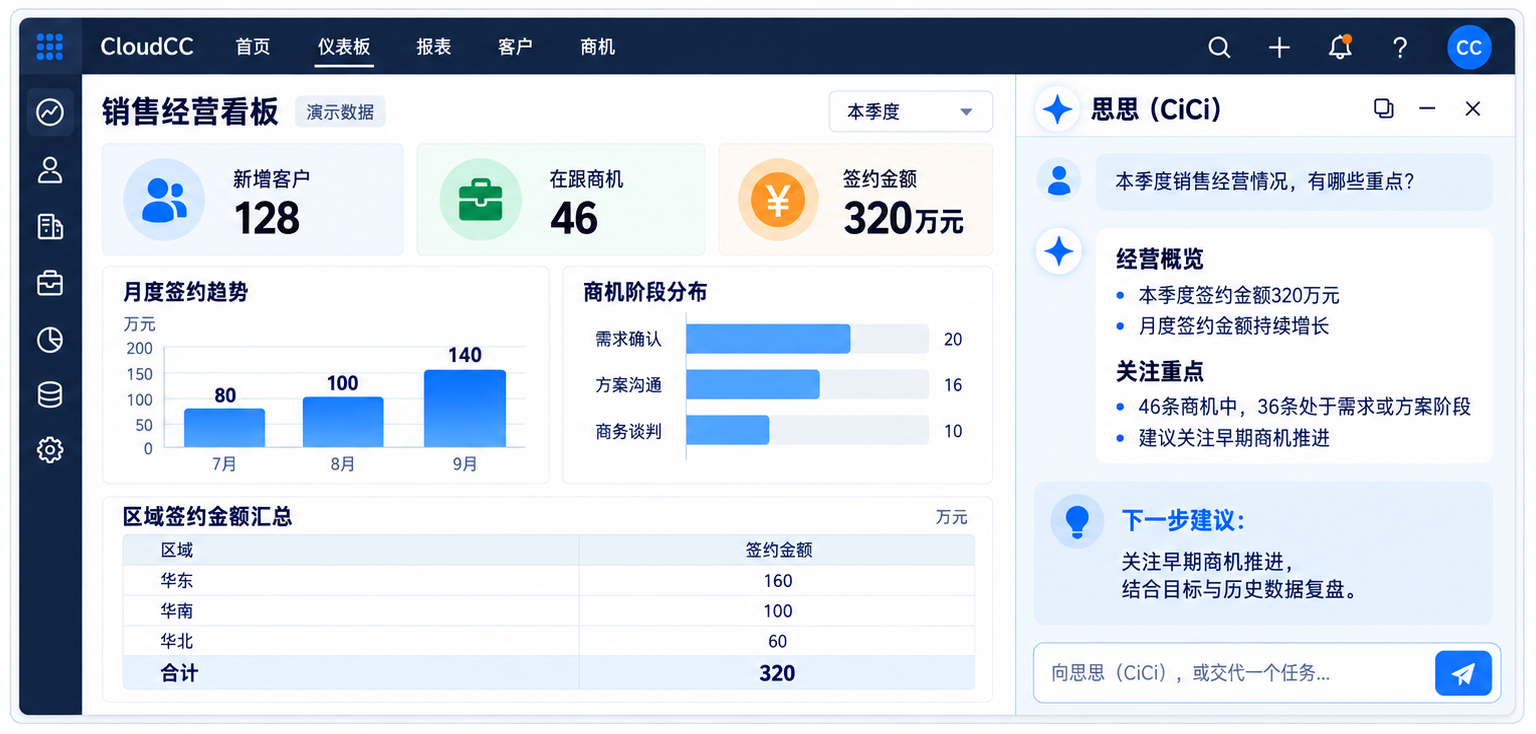Click the plus create-new icon
1536x734 pixels.
(1279, 47)
